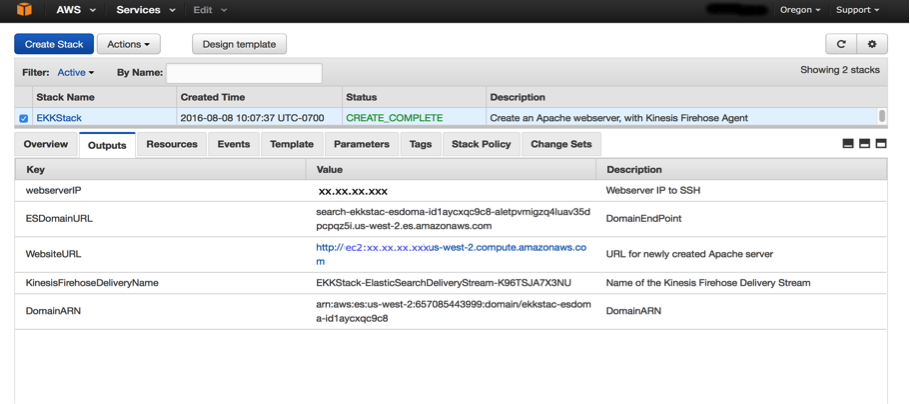Viewport: 910px width, 404px height.
Task: Select the xx.xx.xx.xxx webserver IP value
Action: coord(353,191)
